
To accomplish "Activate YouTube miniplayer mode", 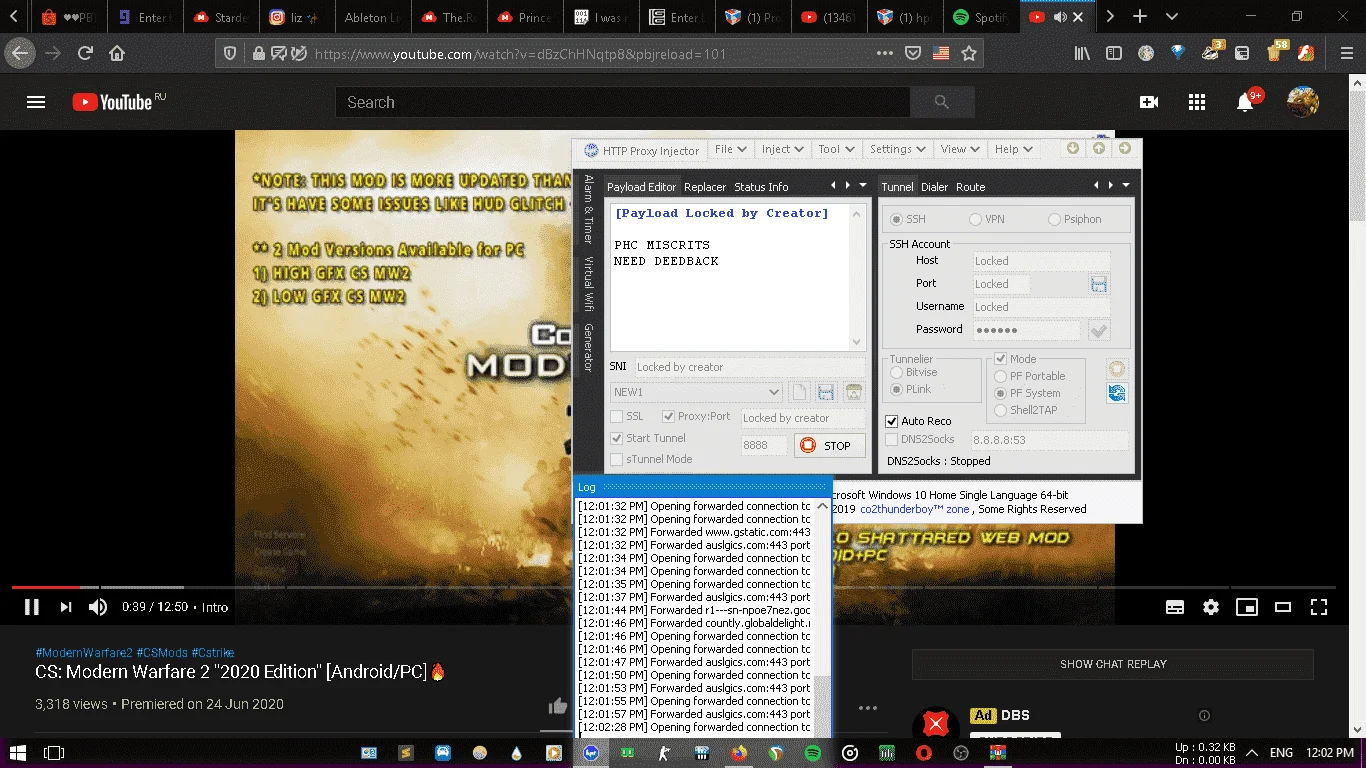I will 1246,607.
